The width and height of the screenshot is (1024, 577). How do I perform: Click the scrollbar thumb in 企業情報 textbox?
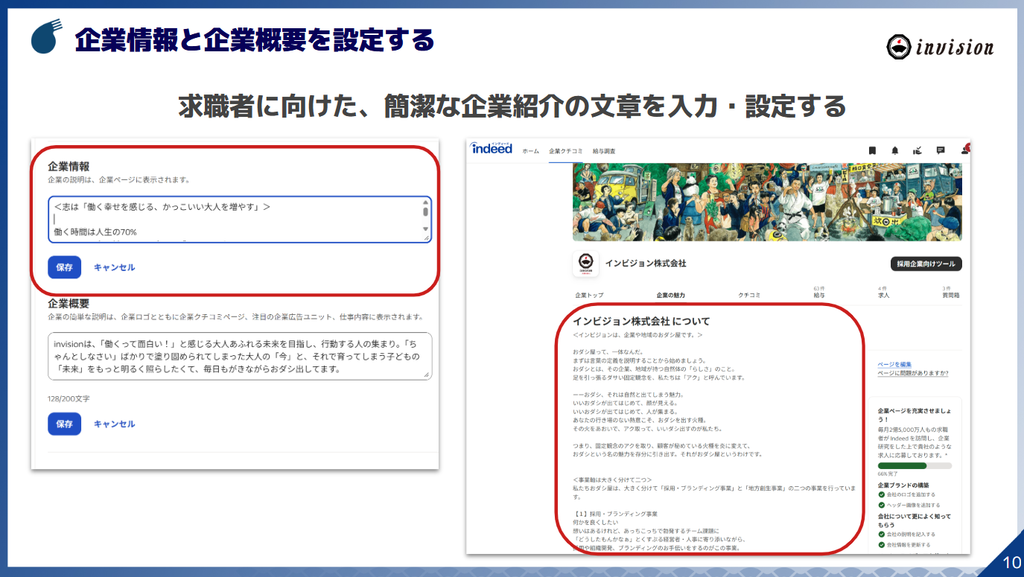tap(426, 211)
